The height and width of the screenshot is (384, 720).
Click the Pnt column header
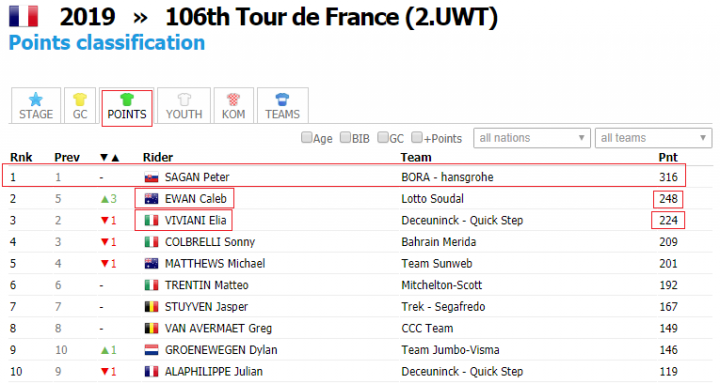click(x=668, y=158)
